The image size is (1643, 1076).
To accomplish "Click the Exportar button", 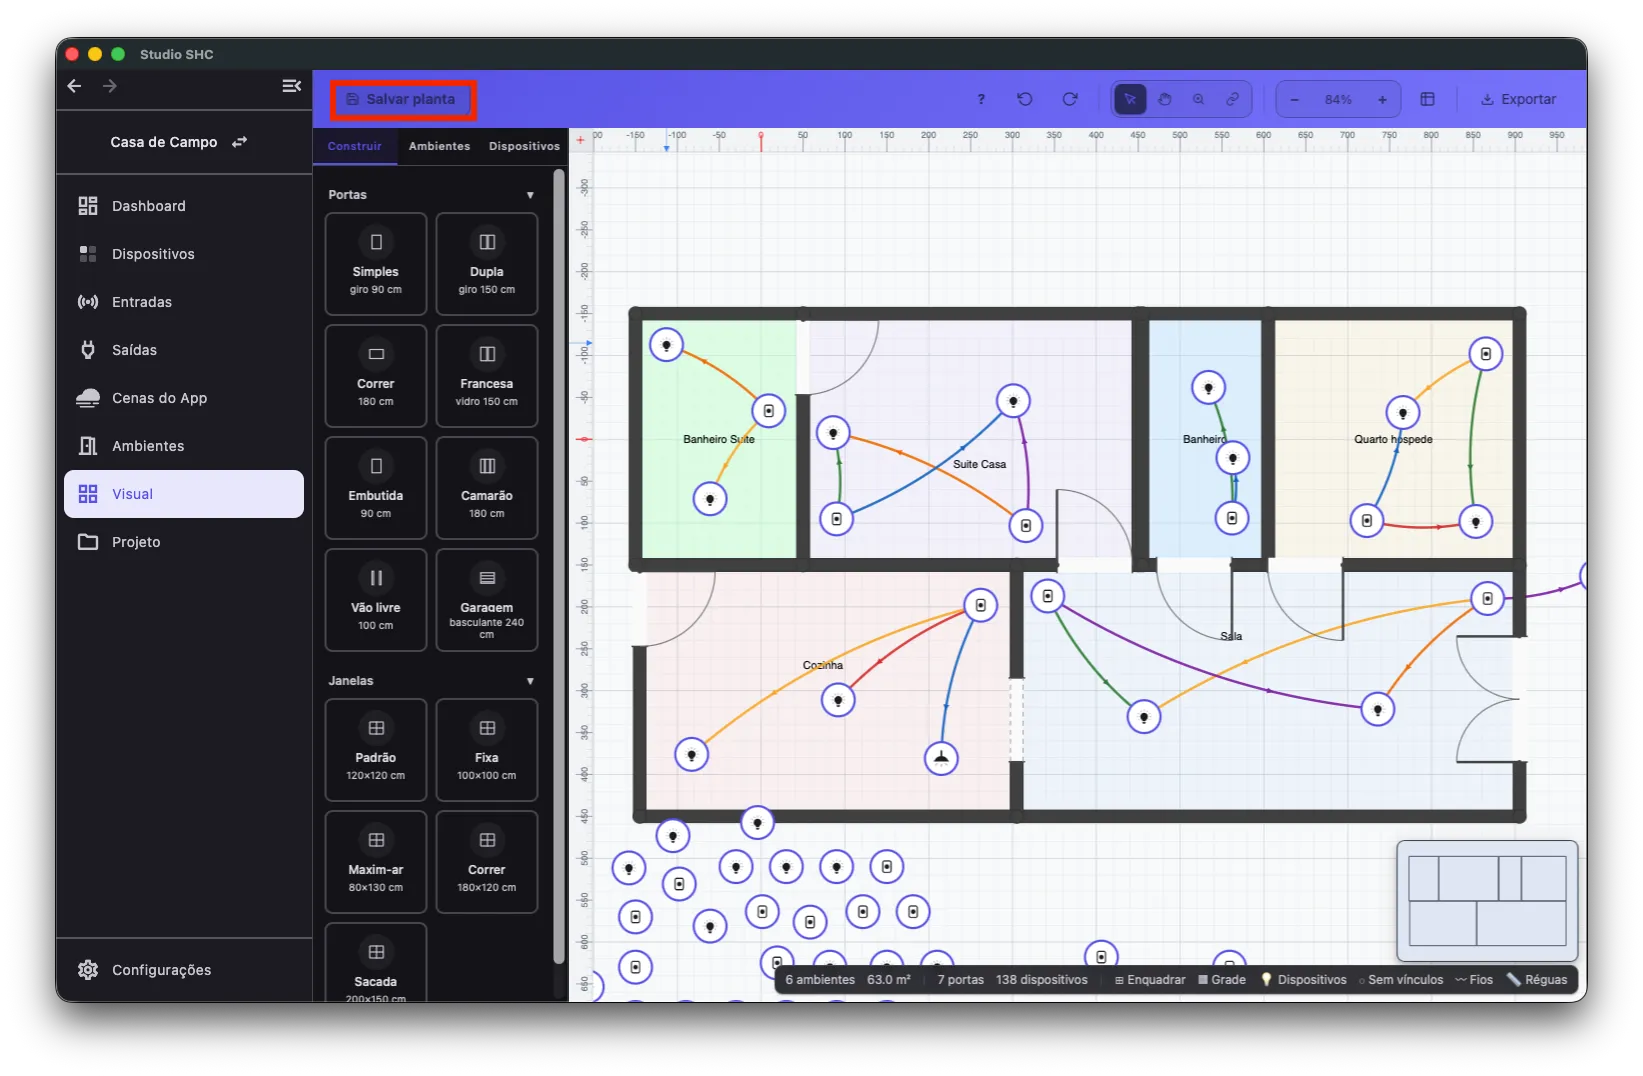I will tap(1518, 99).
